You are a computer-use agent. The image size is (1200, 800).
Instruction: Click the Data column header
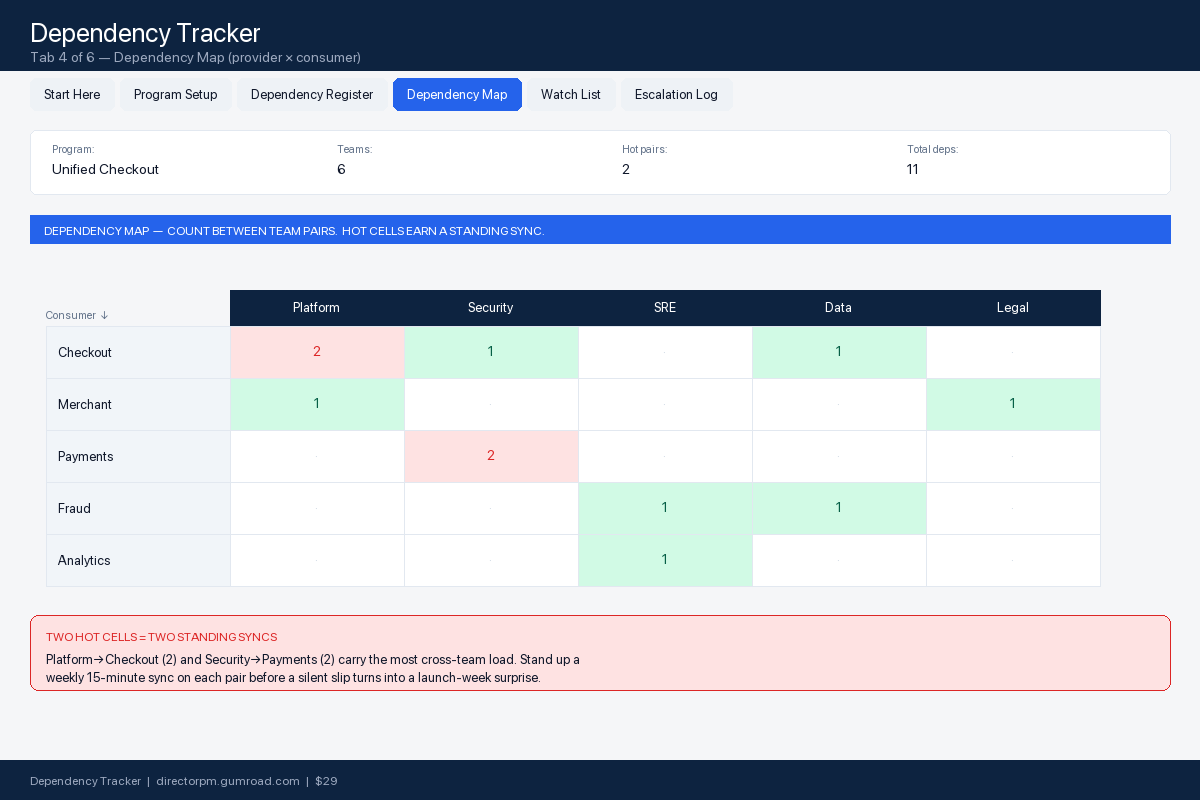[x=839, y=308]
